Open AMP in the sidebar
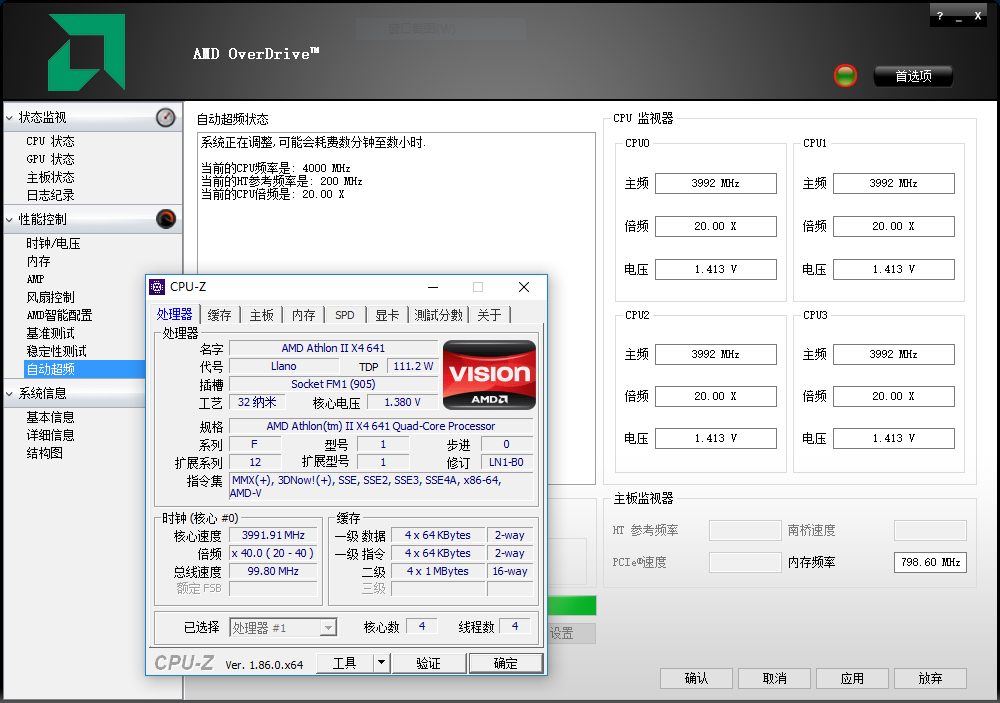 tap(35, 279)
